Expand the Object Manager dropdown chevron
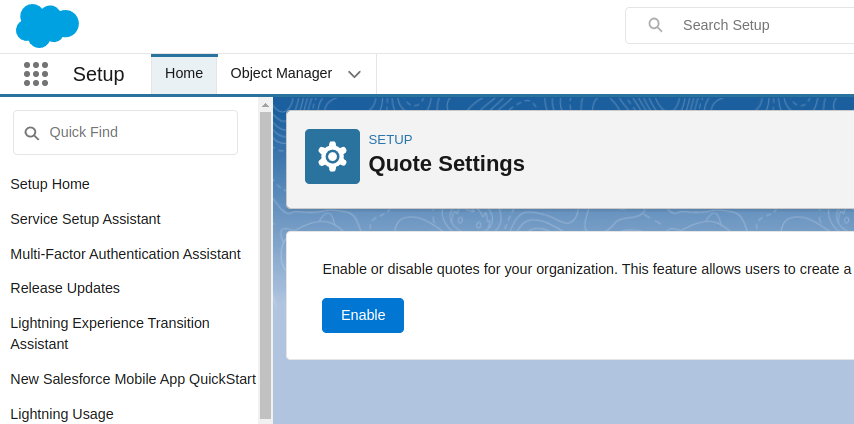The width and height of the screenshot is (854, 424). click(354, 74)
